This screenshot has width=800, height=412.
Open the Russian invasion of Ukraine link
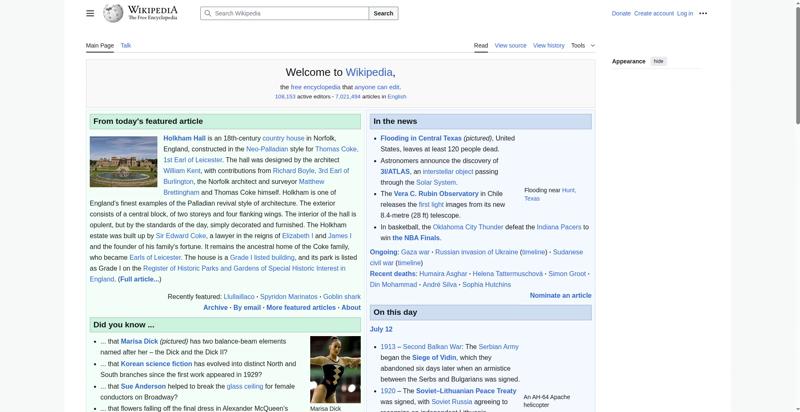(477, 252)
